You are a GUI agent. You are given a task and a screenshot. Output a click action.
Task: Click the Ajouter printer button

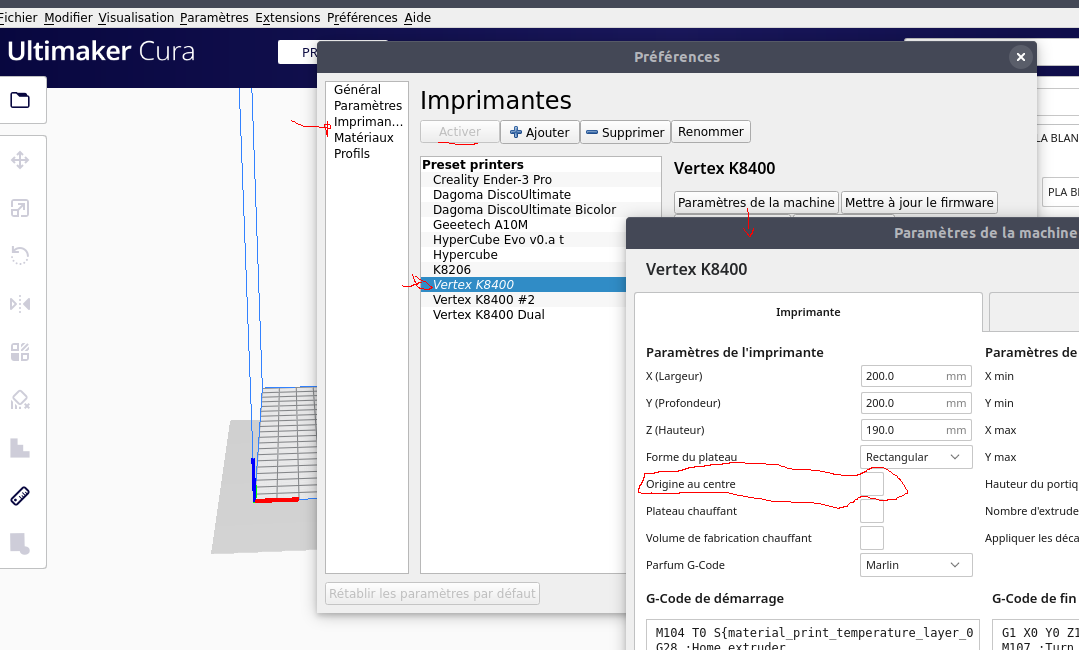pos(540,132)
